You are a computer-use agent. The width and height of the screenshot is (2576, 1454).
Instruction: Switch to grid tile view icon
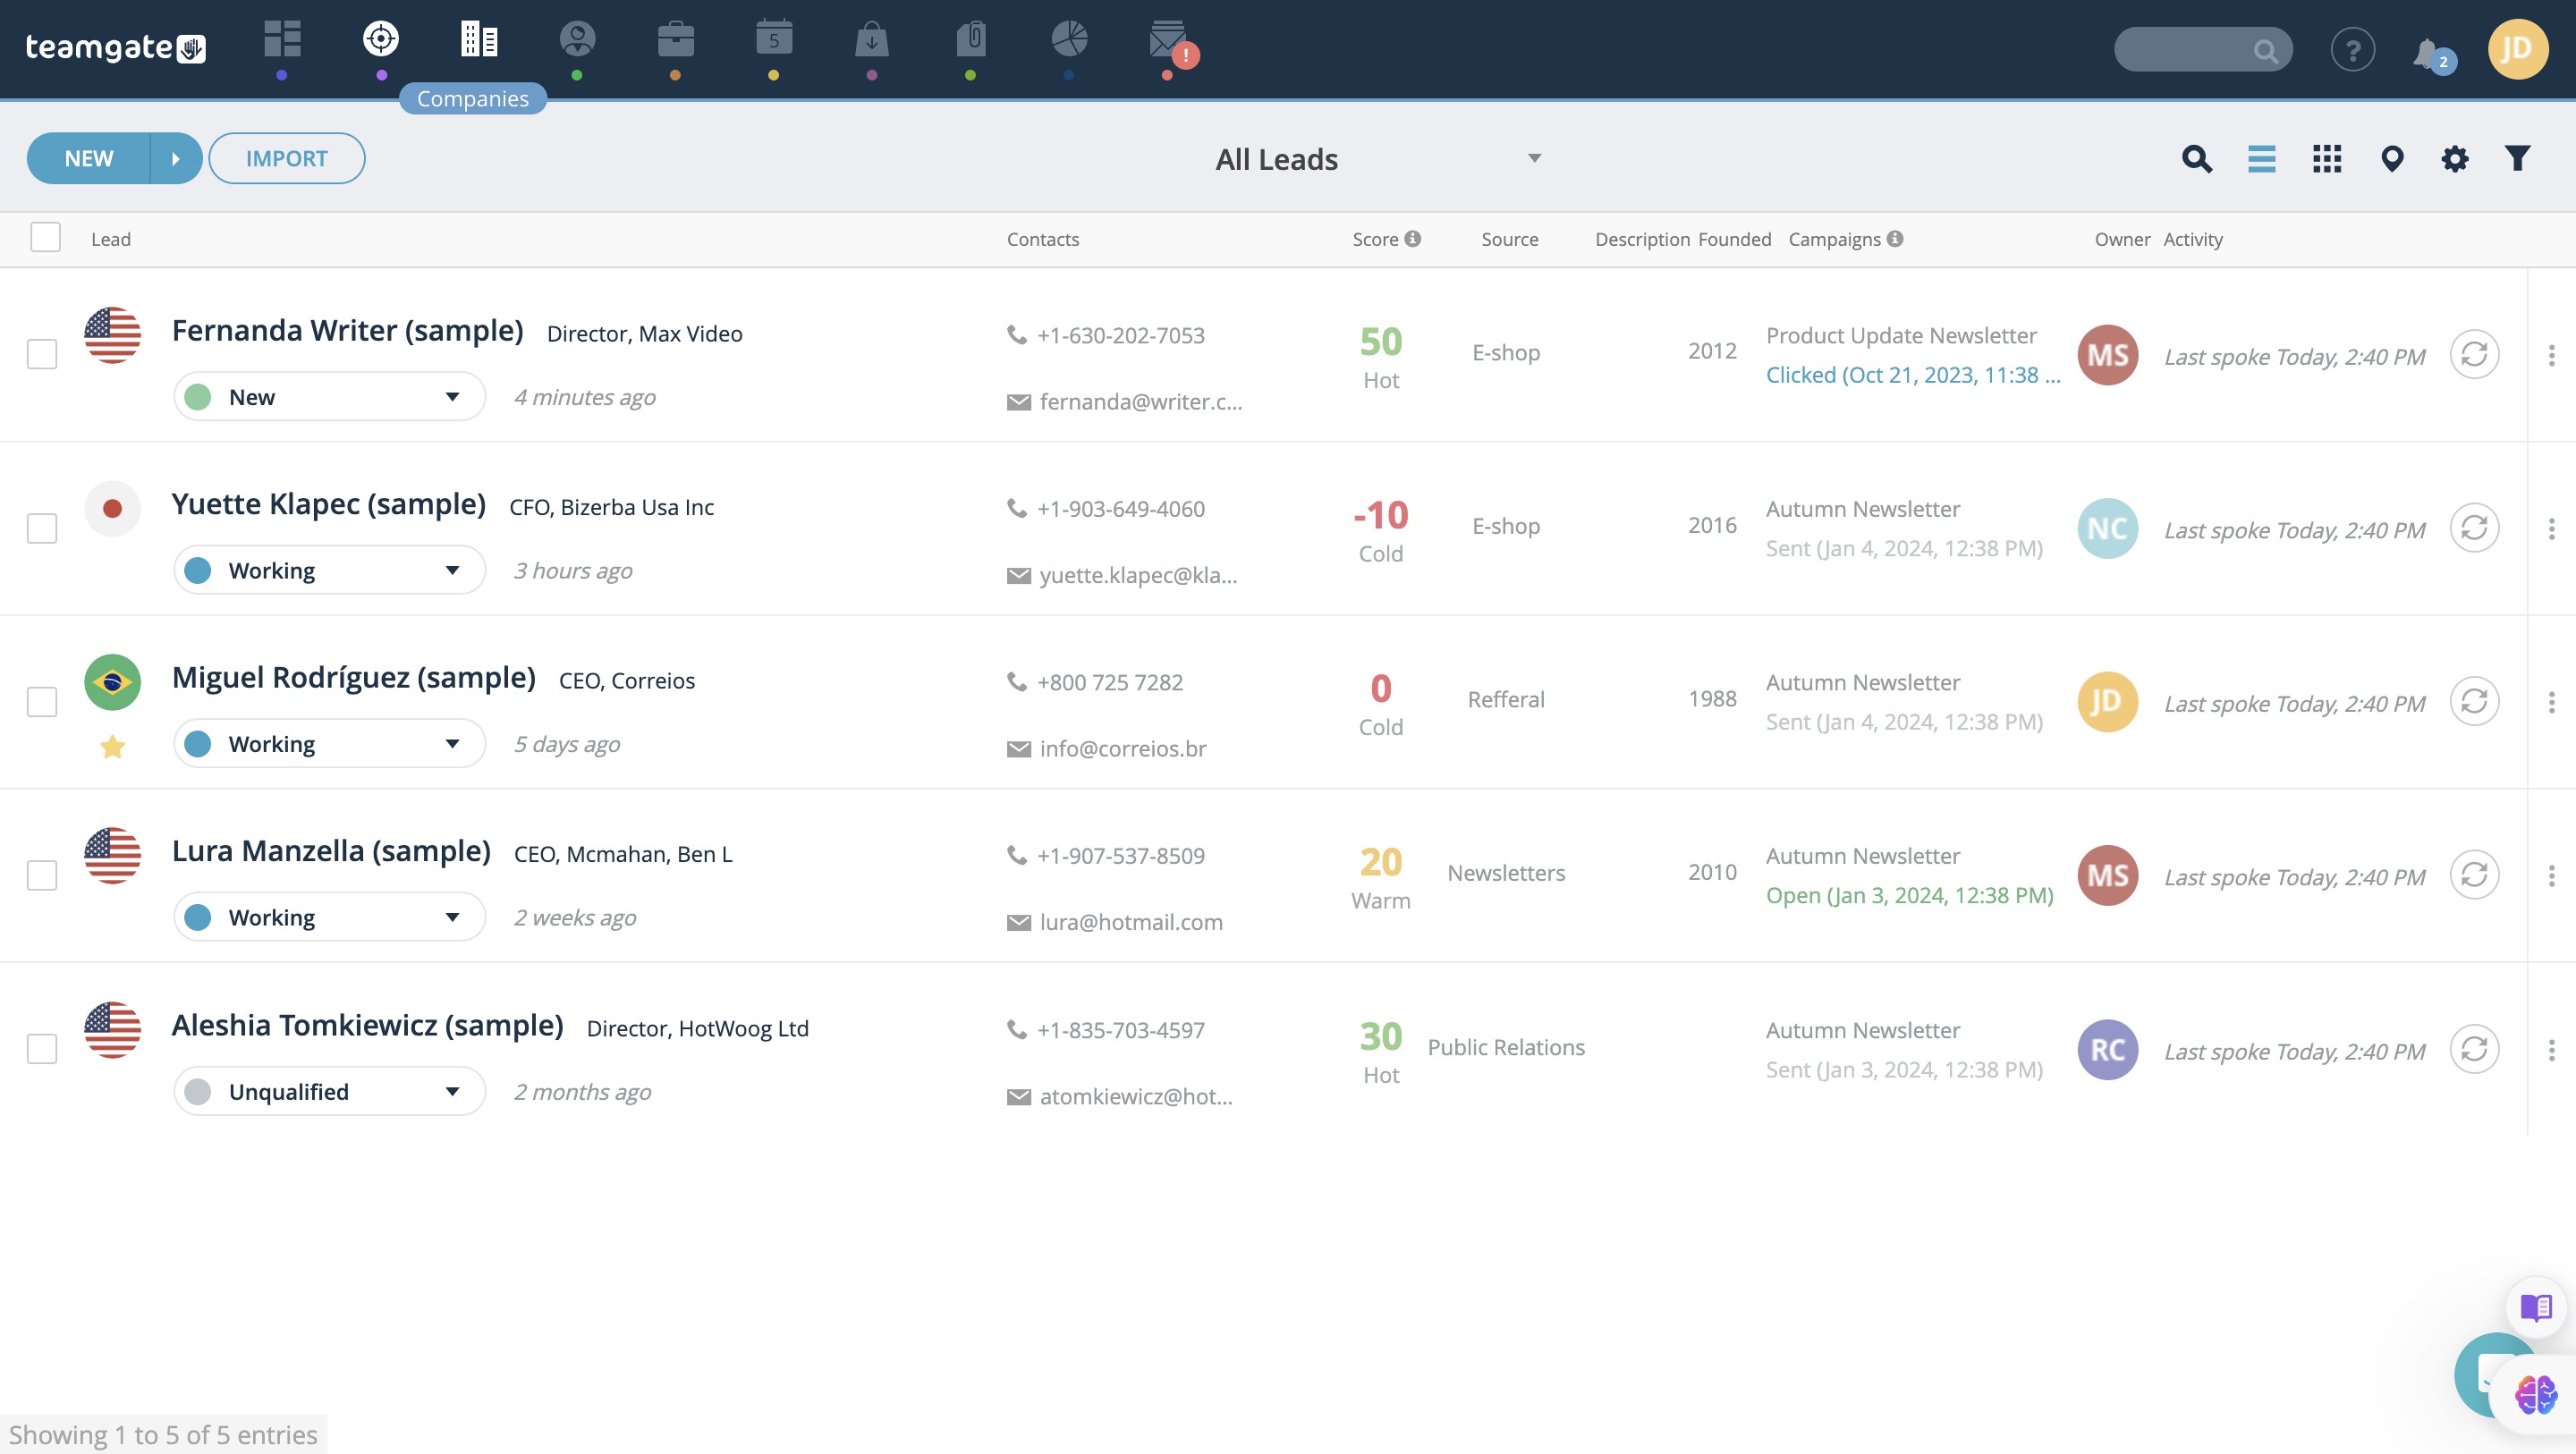pyautogui.click(x=2327, y=158)
